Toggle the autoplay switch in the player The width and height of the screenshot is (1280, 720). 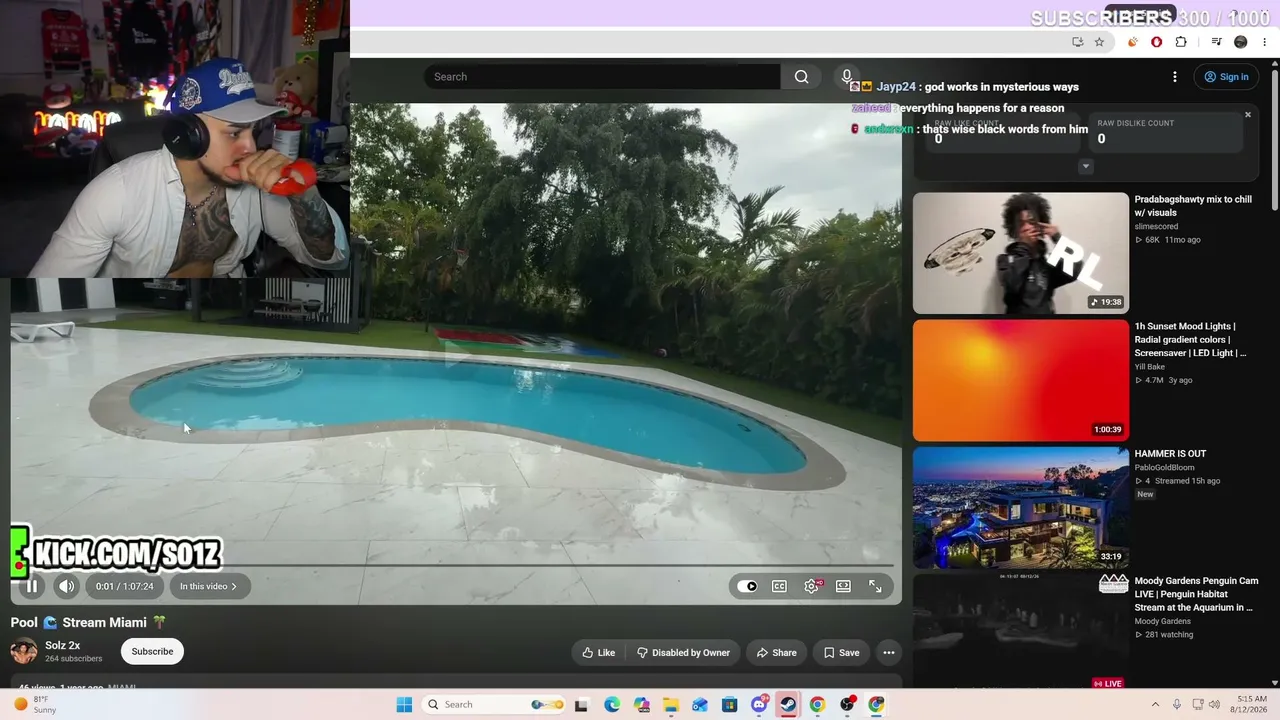[x=748, y=587]
